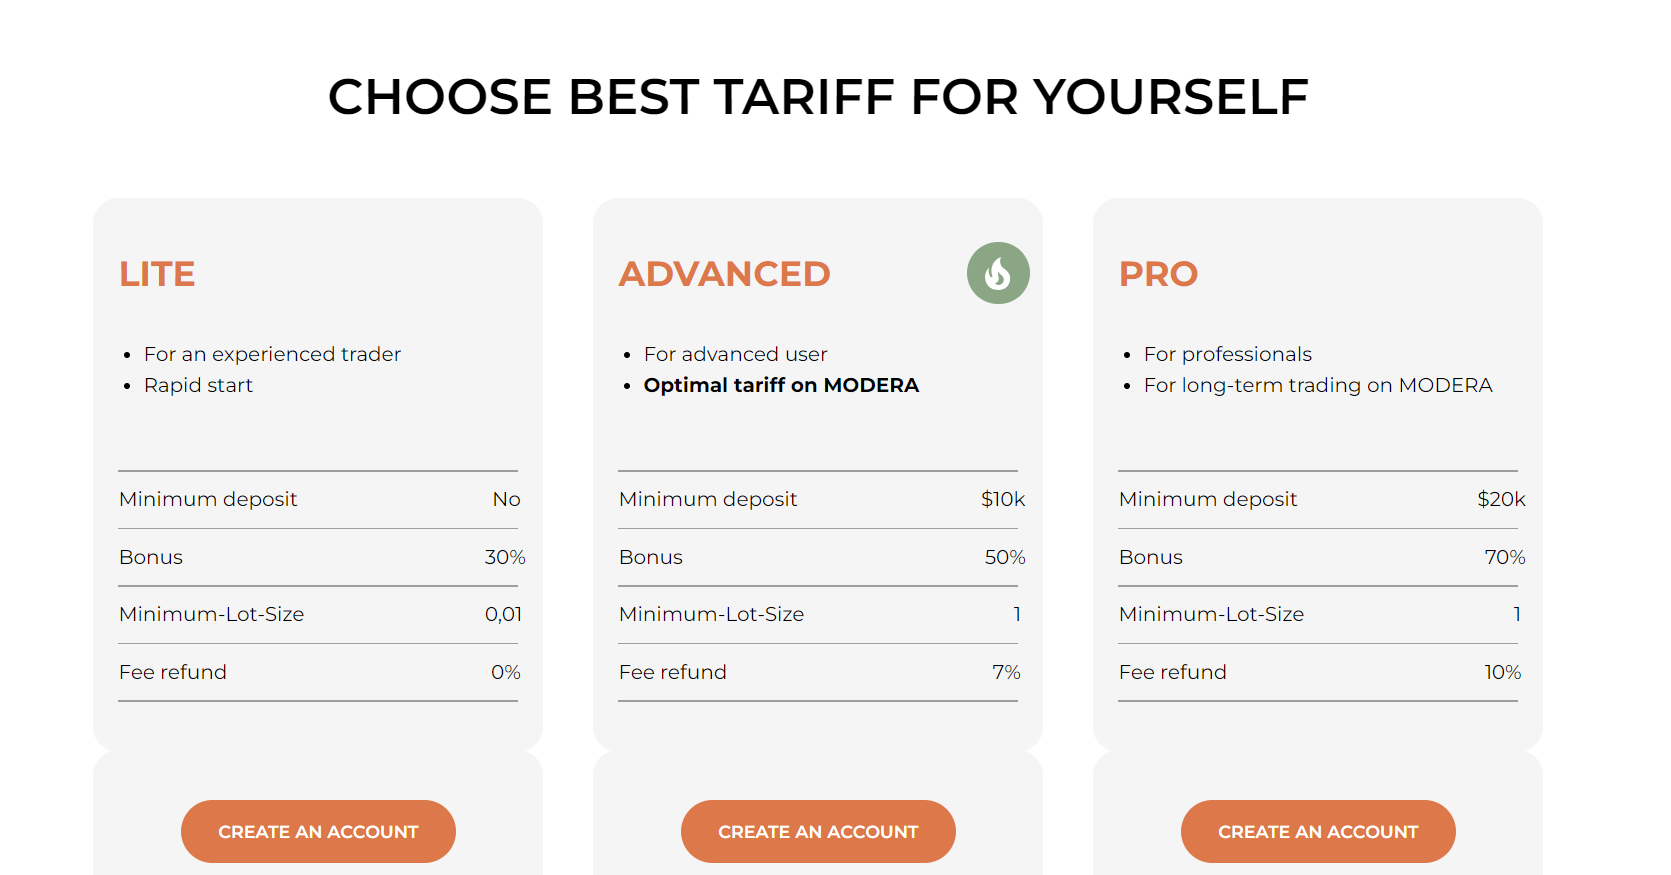Create an account for ADVANCED tariff

pyautogui.click(x=818, y=831)
